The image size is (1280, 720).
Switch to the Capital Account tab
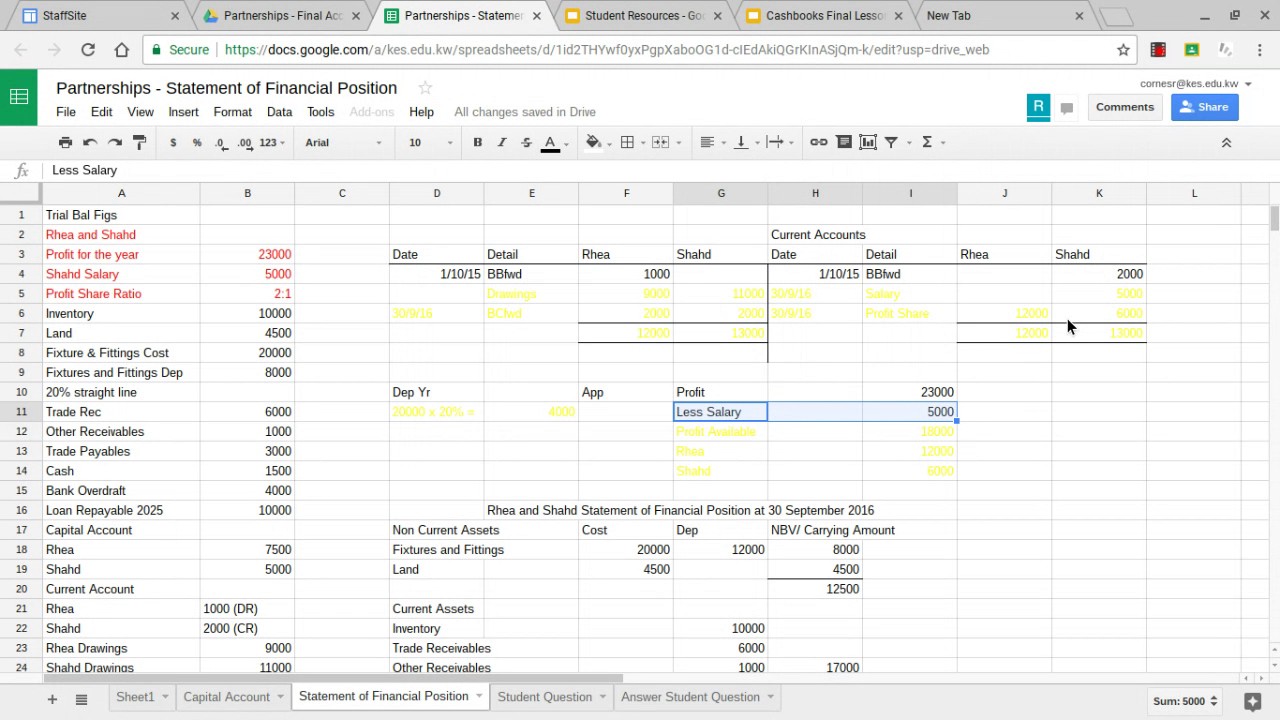point(227,697)
